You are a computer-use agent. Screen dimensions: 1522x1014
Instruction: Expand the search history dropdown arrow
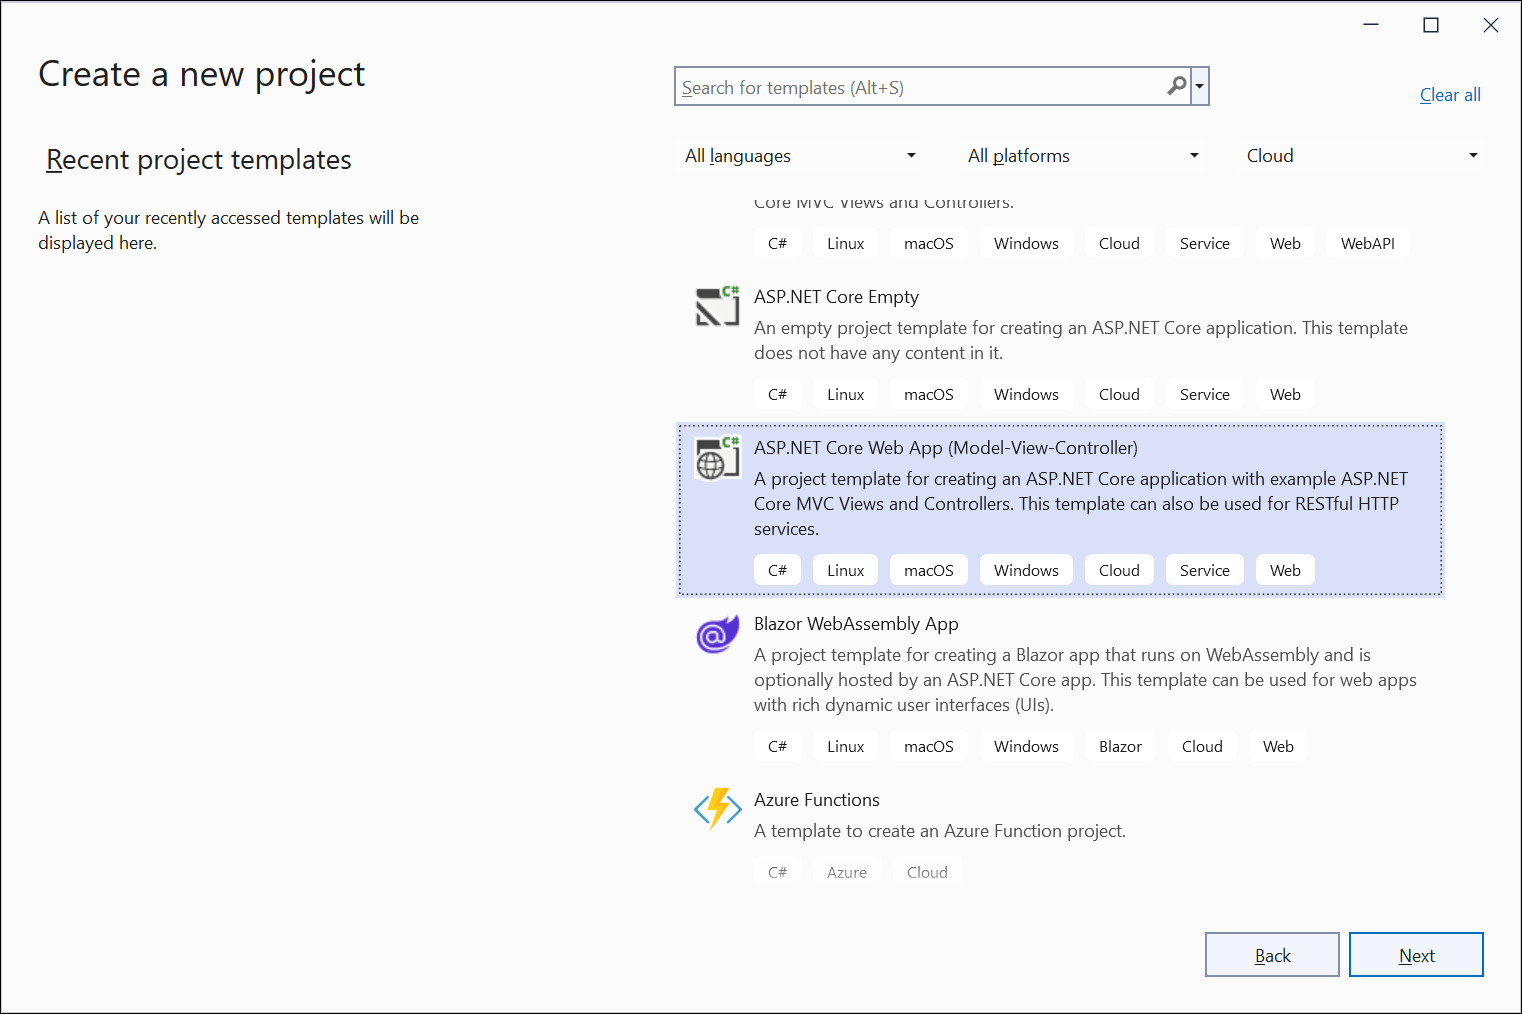click(1200, 87)
